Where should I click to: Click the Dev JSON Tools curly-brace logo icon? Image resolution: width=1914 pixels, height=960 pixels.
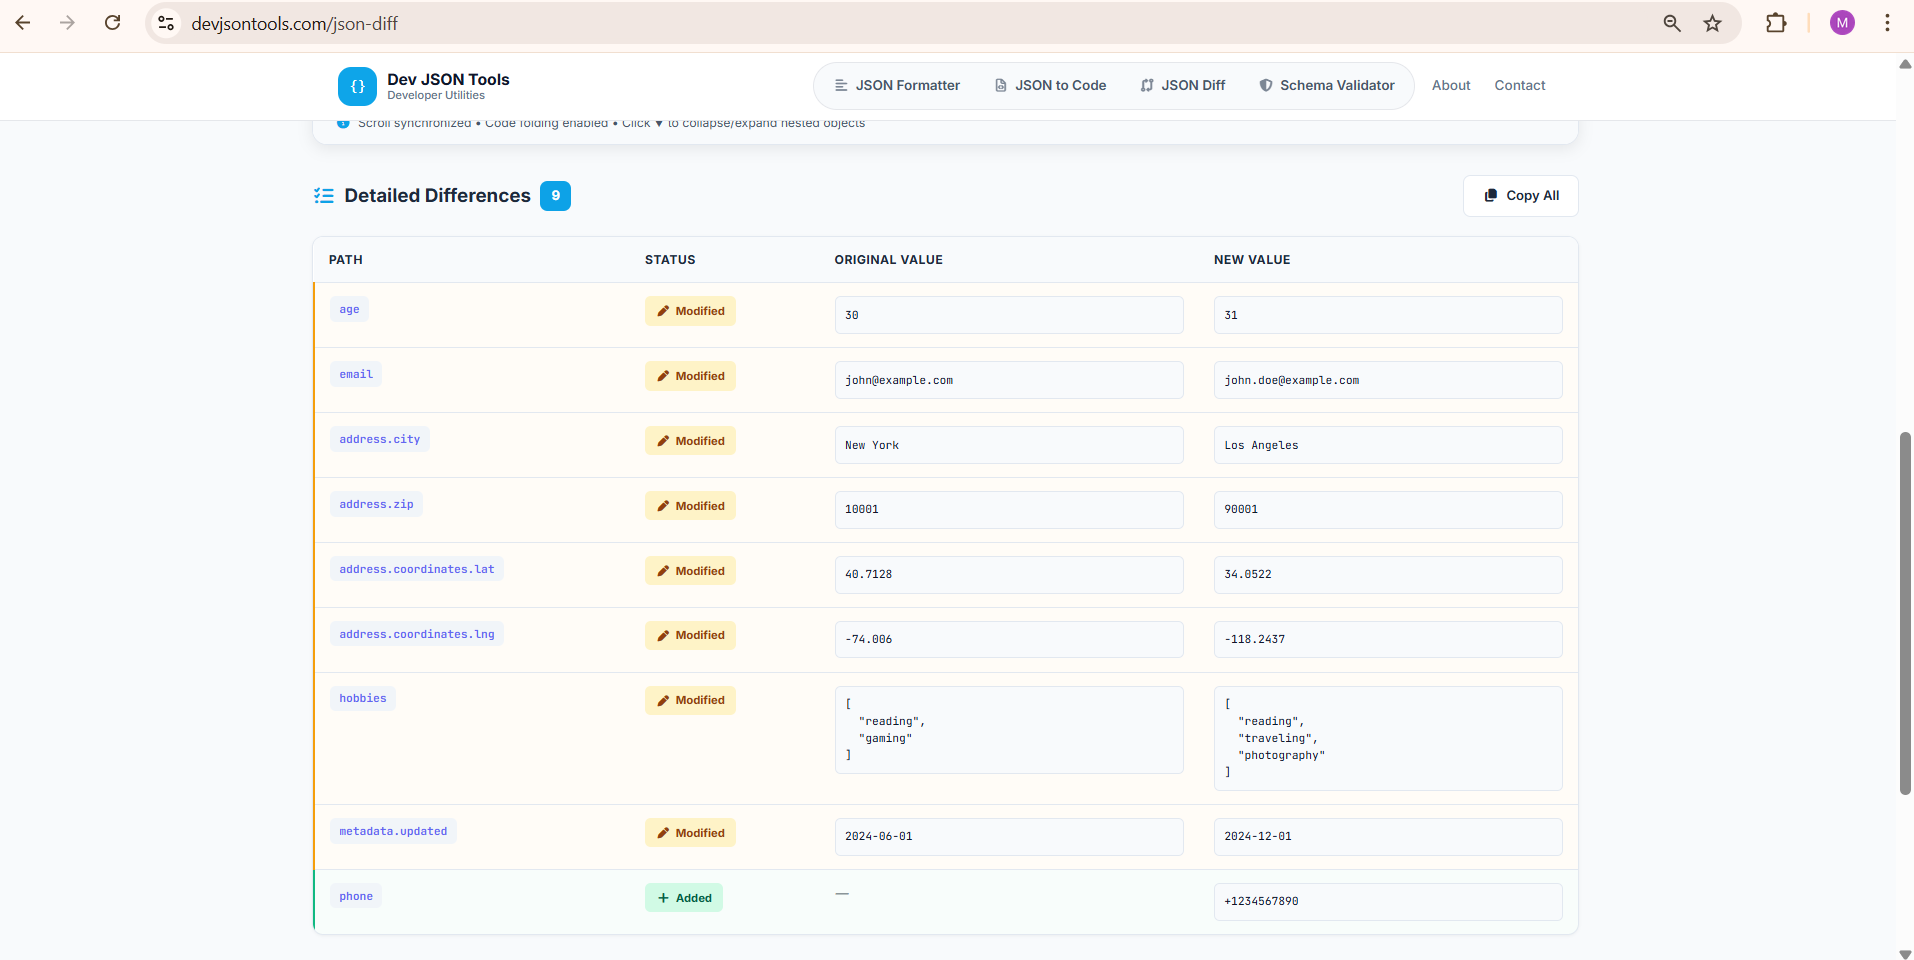(x=357, y=86)
